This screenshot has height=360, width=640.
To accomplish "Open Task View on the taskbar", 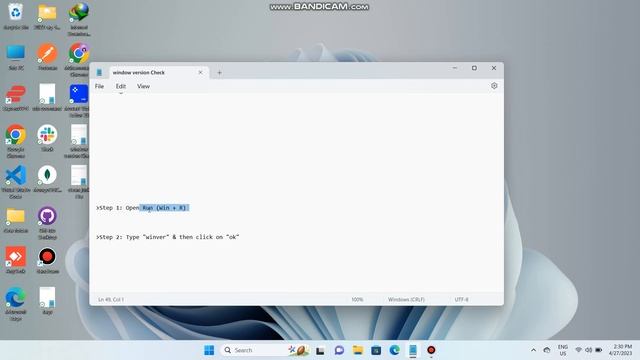I will [320, 350].
